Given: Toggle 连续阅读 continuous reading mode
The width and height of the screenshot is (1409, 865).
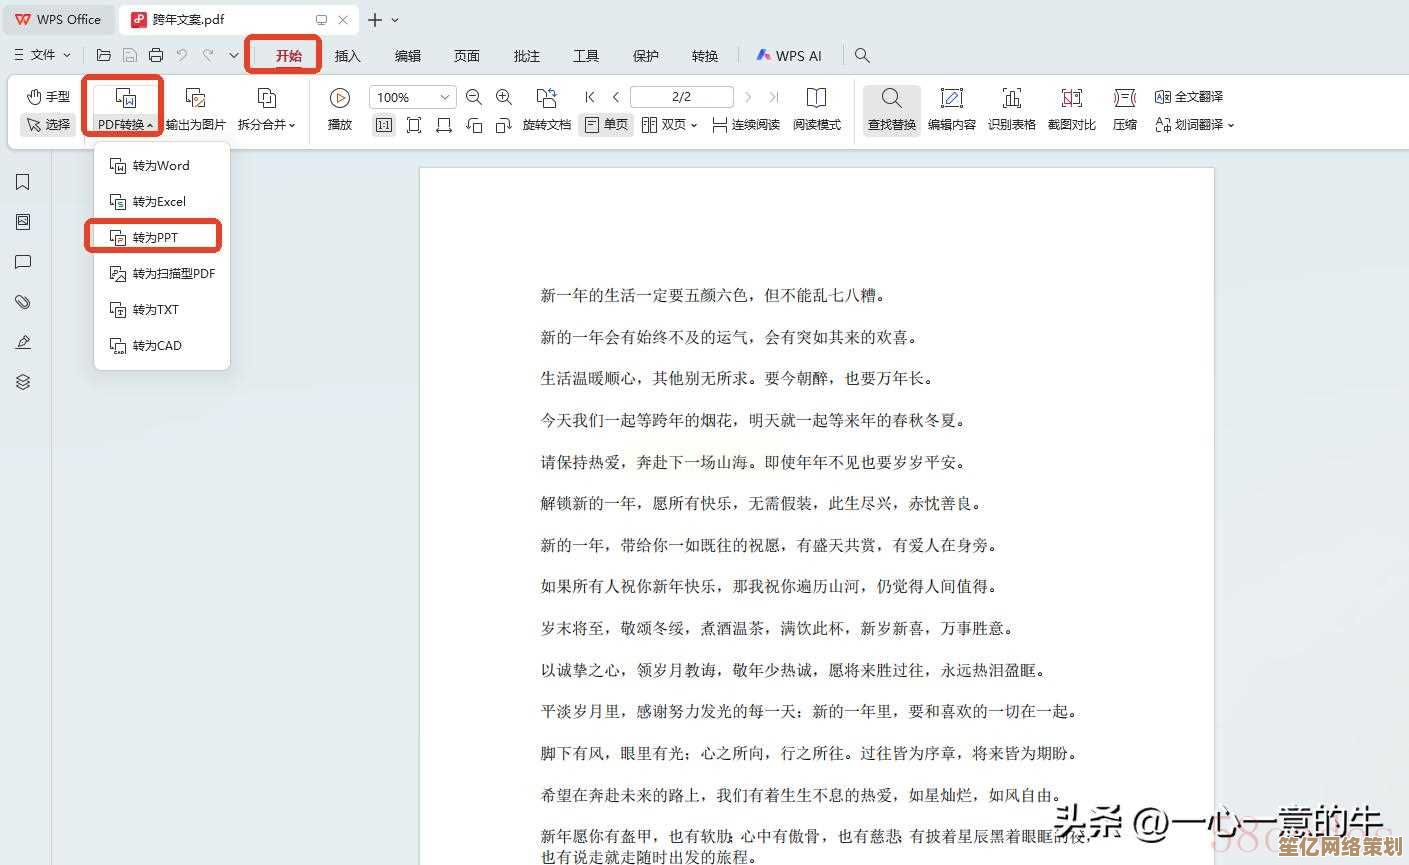Looking at the screenshot, I should [746, 125].
